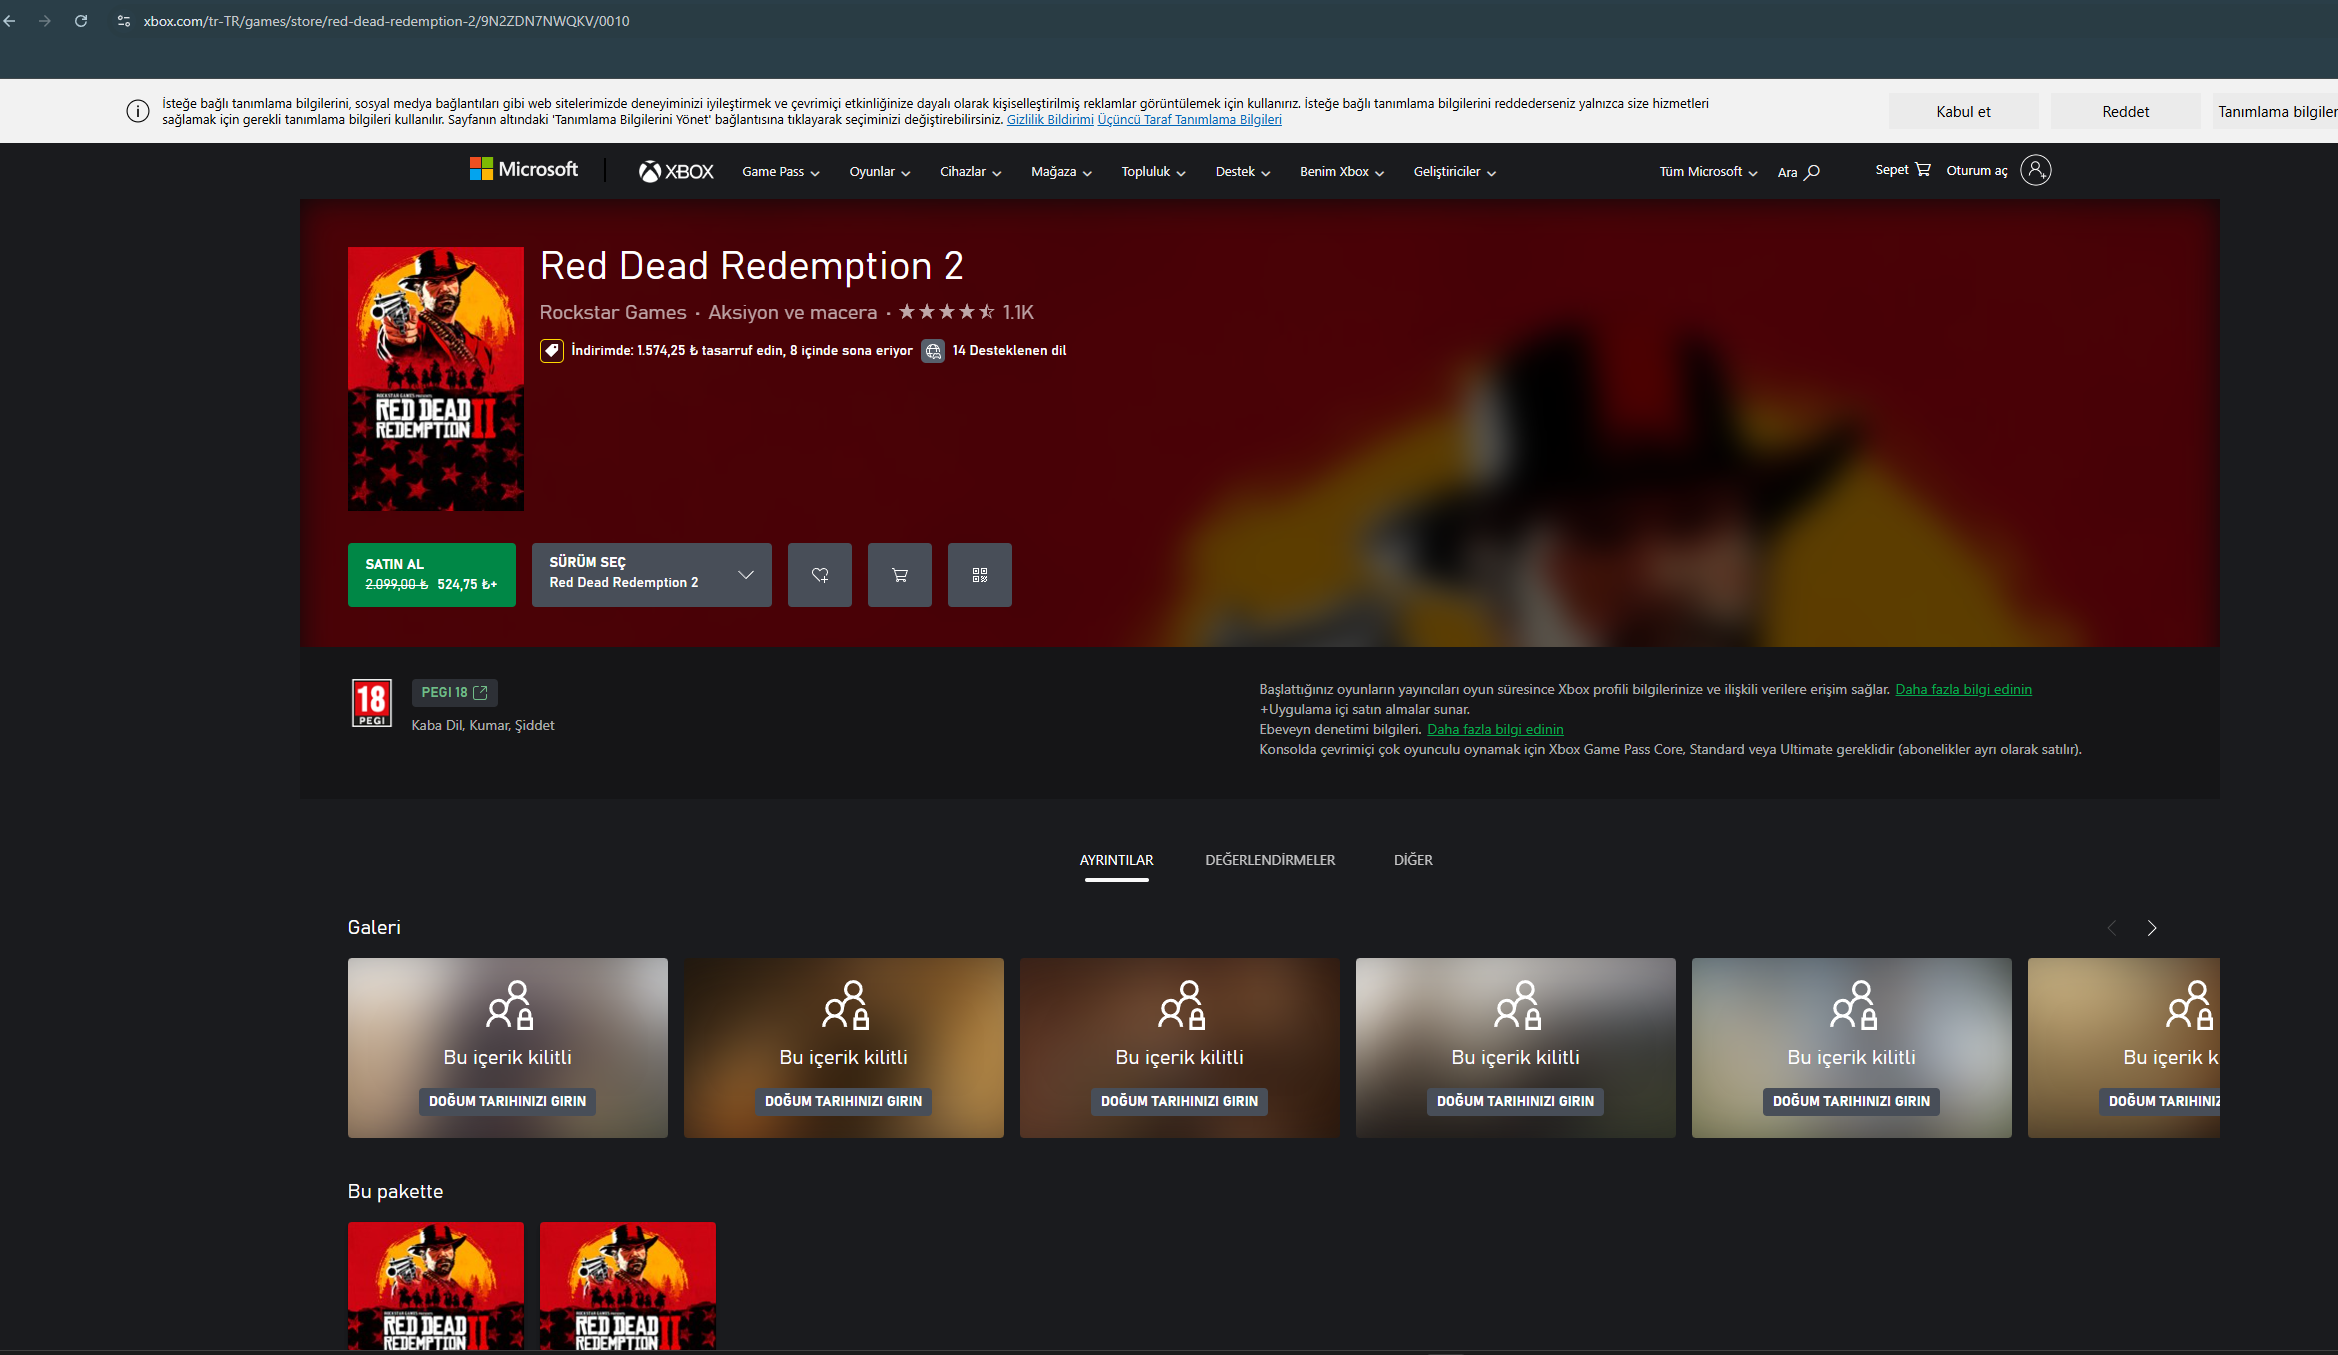Enter birth date on fifth gallery item
This screenshot has width=2338, height=1355.
[x=1851, y=1102]
